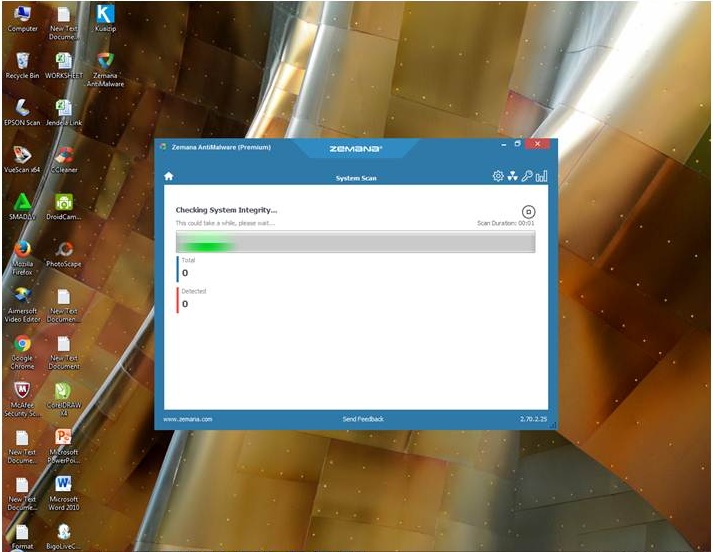713x552 pixels.
Task: Select the Mozilla Firefox desktop icon
Action: tap(22, 258)
